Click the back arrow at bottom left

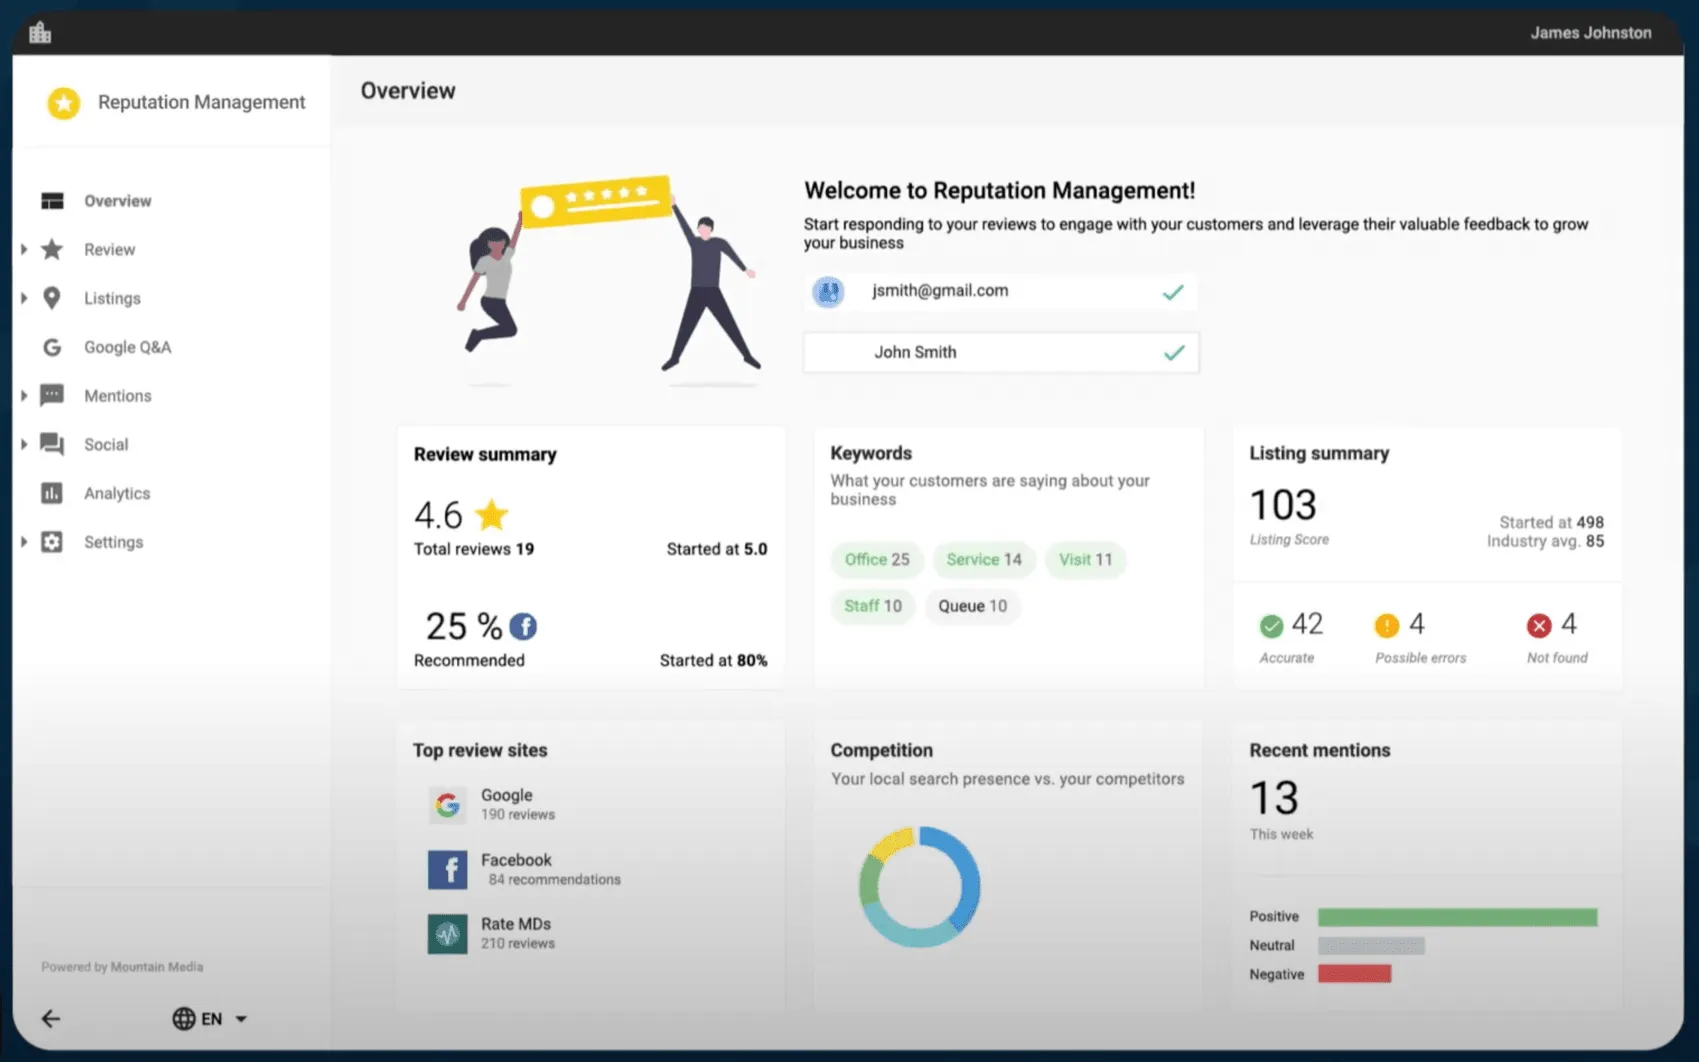51,1018
